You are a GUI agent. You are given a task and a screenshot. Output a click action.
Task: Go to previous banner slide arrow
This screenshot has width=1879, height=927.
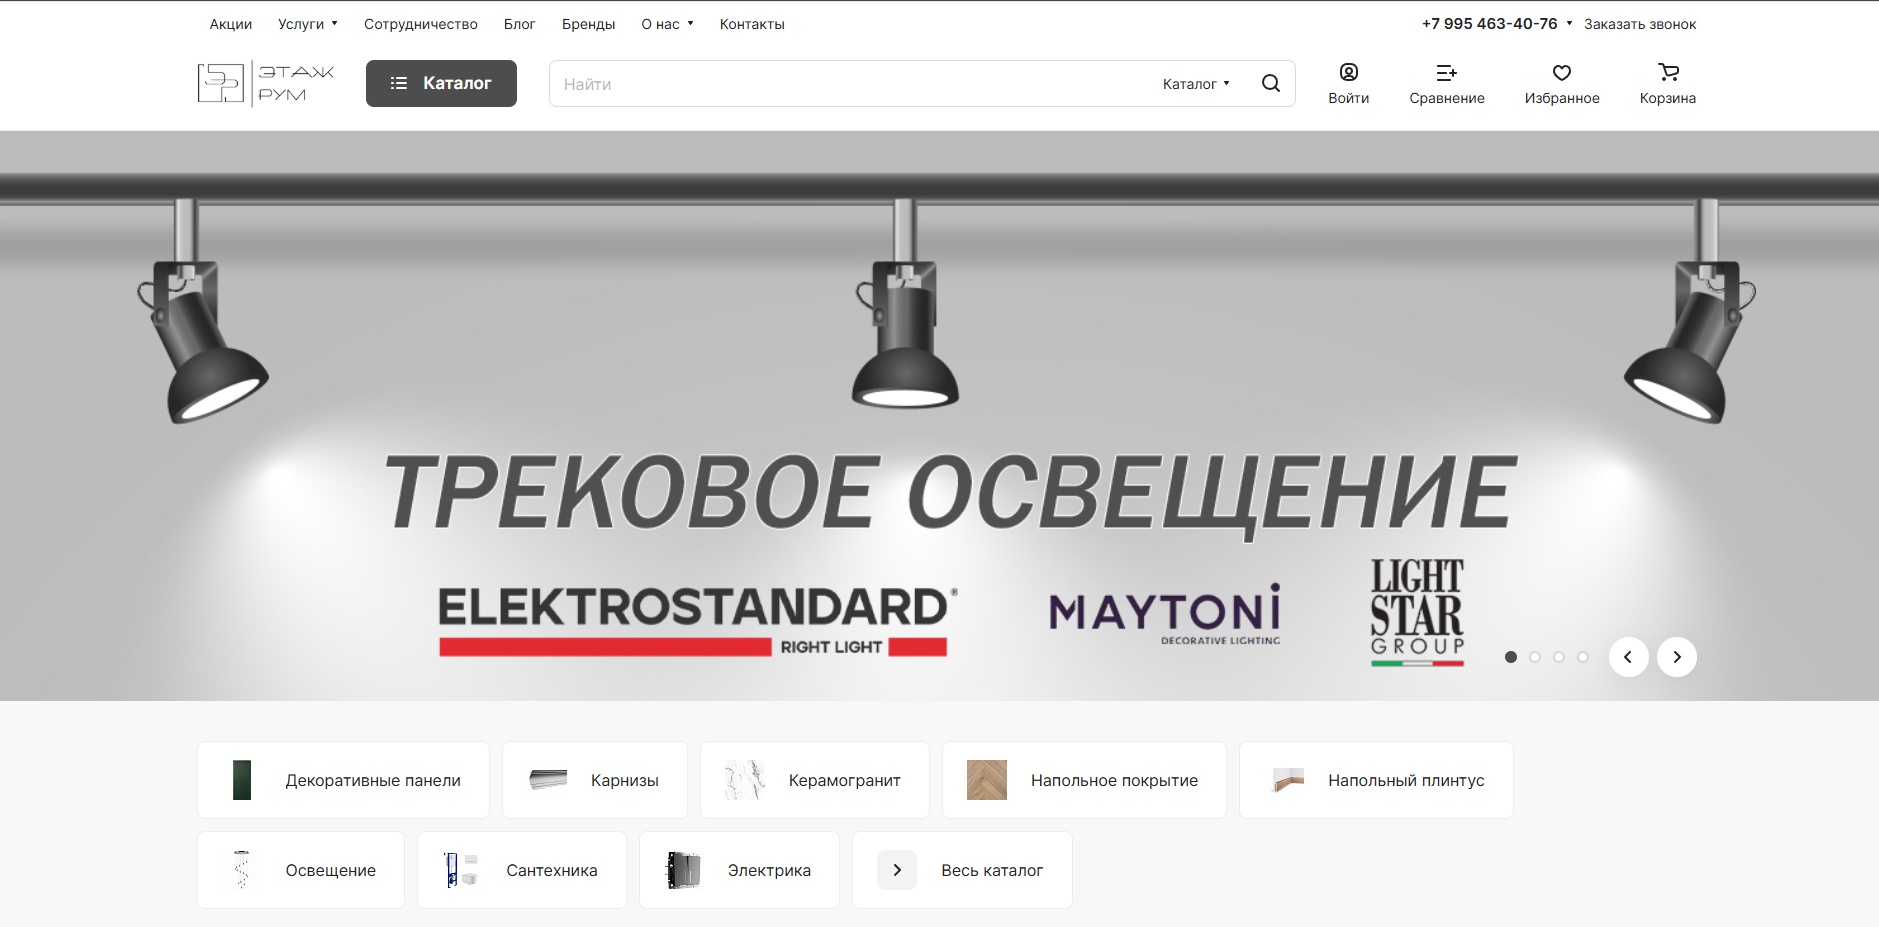pos(1628,657)
